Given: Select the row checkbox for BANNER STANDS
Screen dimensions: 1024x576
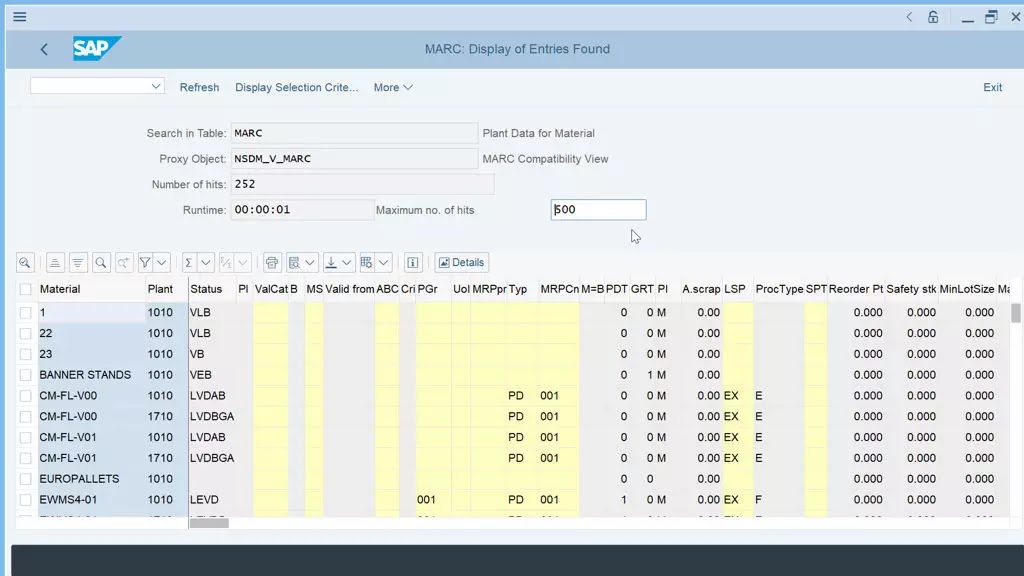Looking at the screenshot, I should point(25,375).
